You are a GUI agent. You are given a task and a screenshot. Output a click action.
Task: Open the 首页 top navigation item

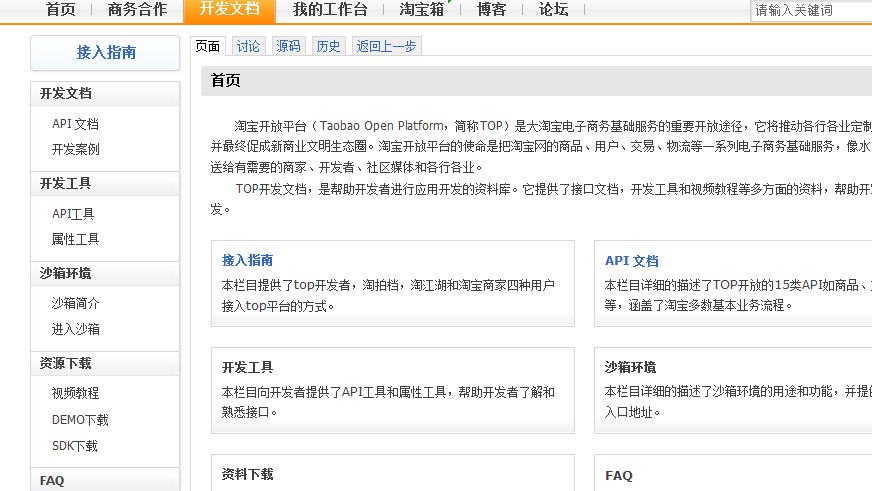[61, 9]
